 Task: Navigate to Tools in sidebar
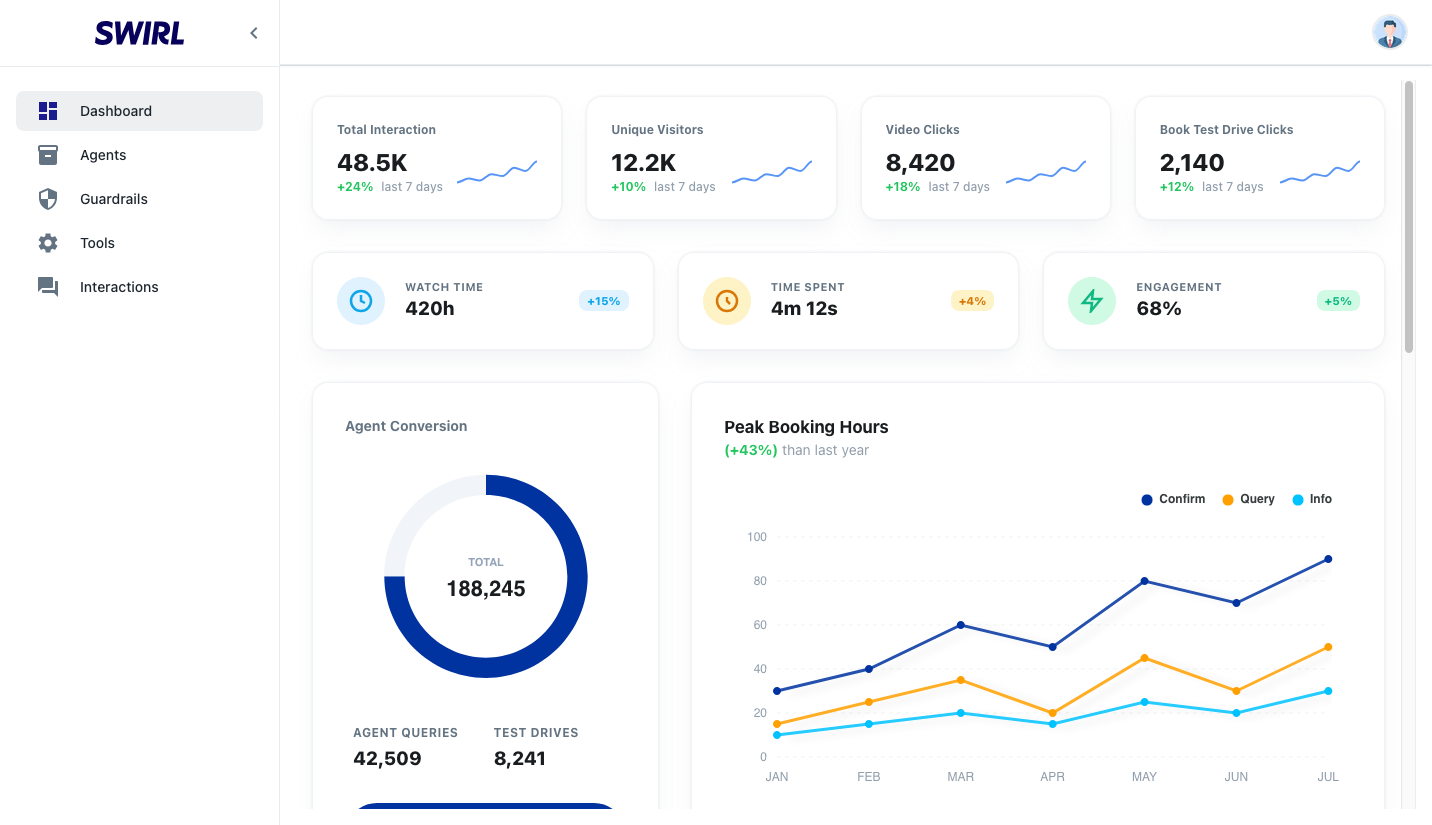point(139,243)
